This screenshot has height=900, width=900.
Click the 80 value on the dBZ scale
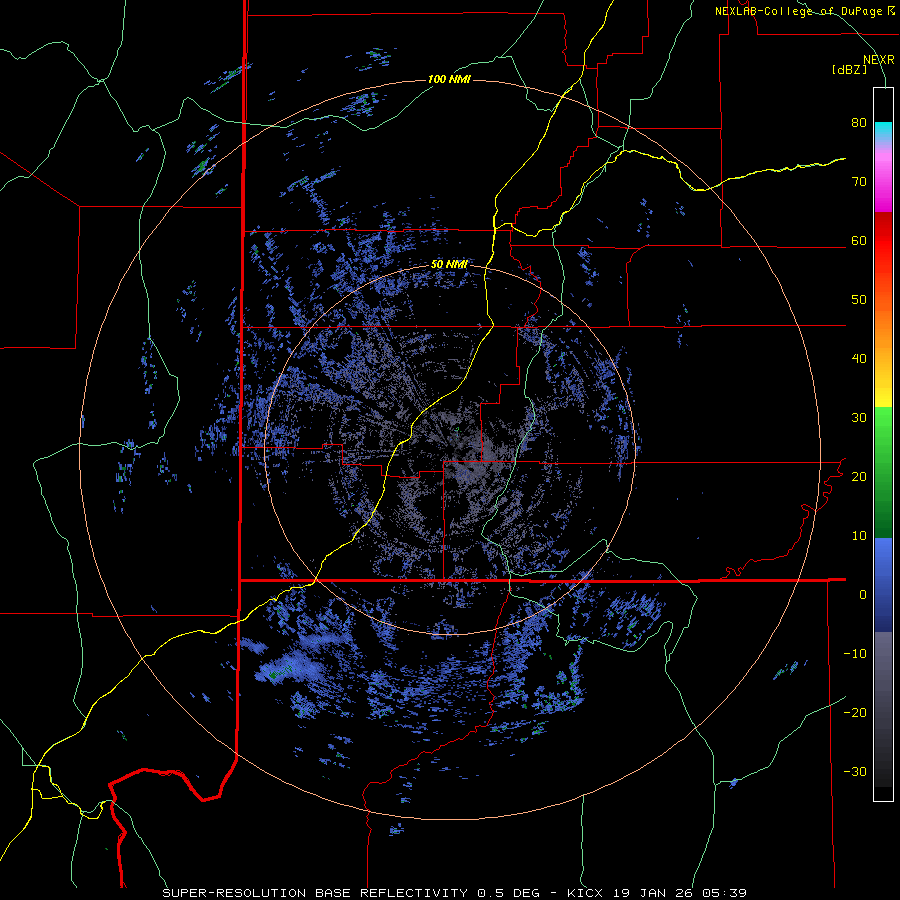click(859, 123)
